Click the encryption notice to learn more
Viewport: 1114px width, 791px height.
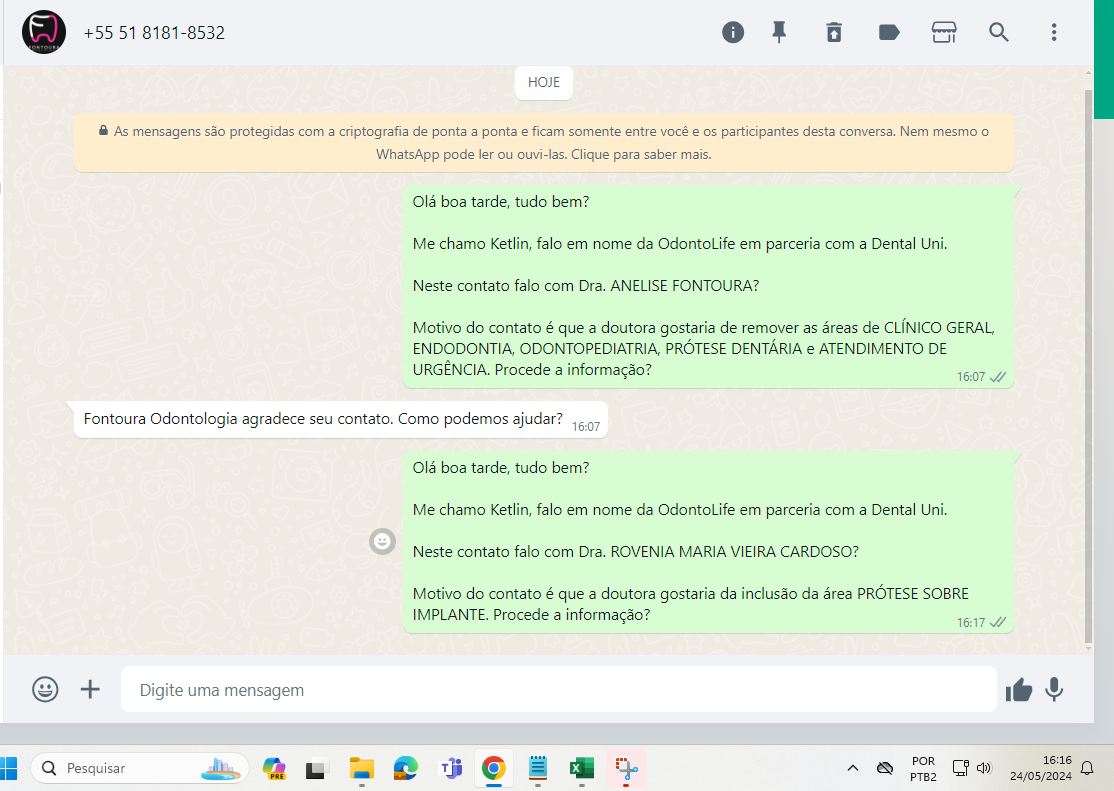pyautogui.click(x=544, y=142)
